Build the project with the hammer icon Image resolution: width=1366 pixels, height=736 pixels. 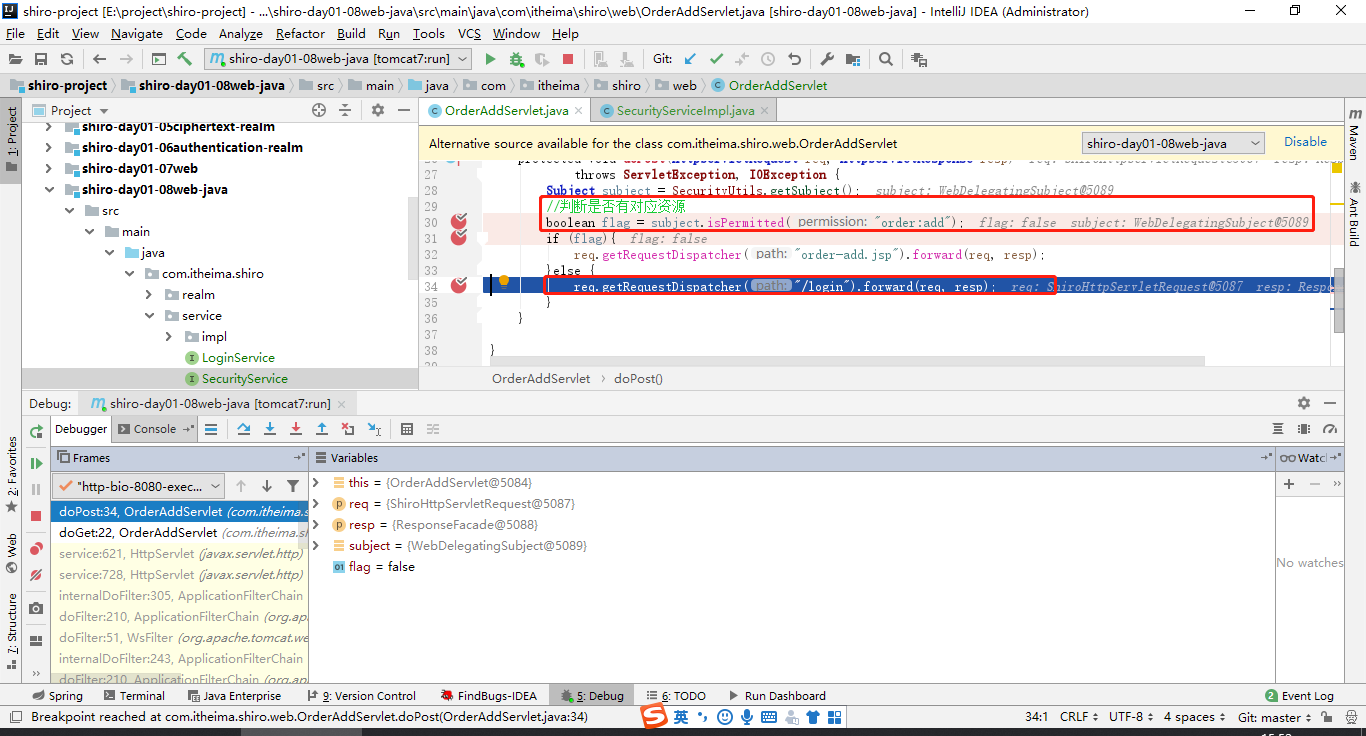pos(185,59)
